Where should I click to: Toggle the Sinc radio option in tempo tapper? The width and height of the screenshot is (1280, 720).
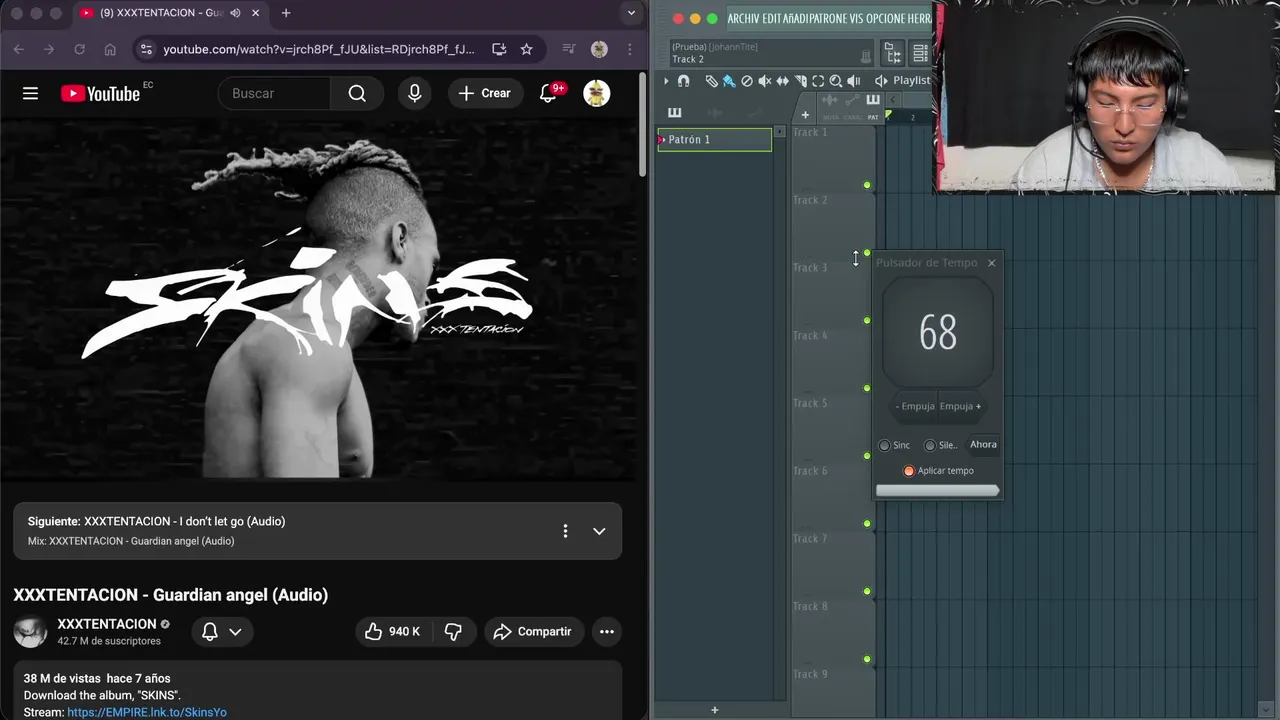click(884, 445)
